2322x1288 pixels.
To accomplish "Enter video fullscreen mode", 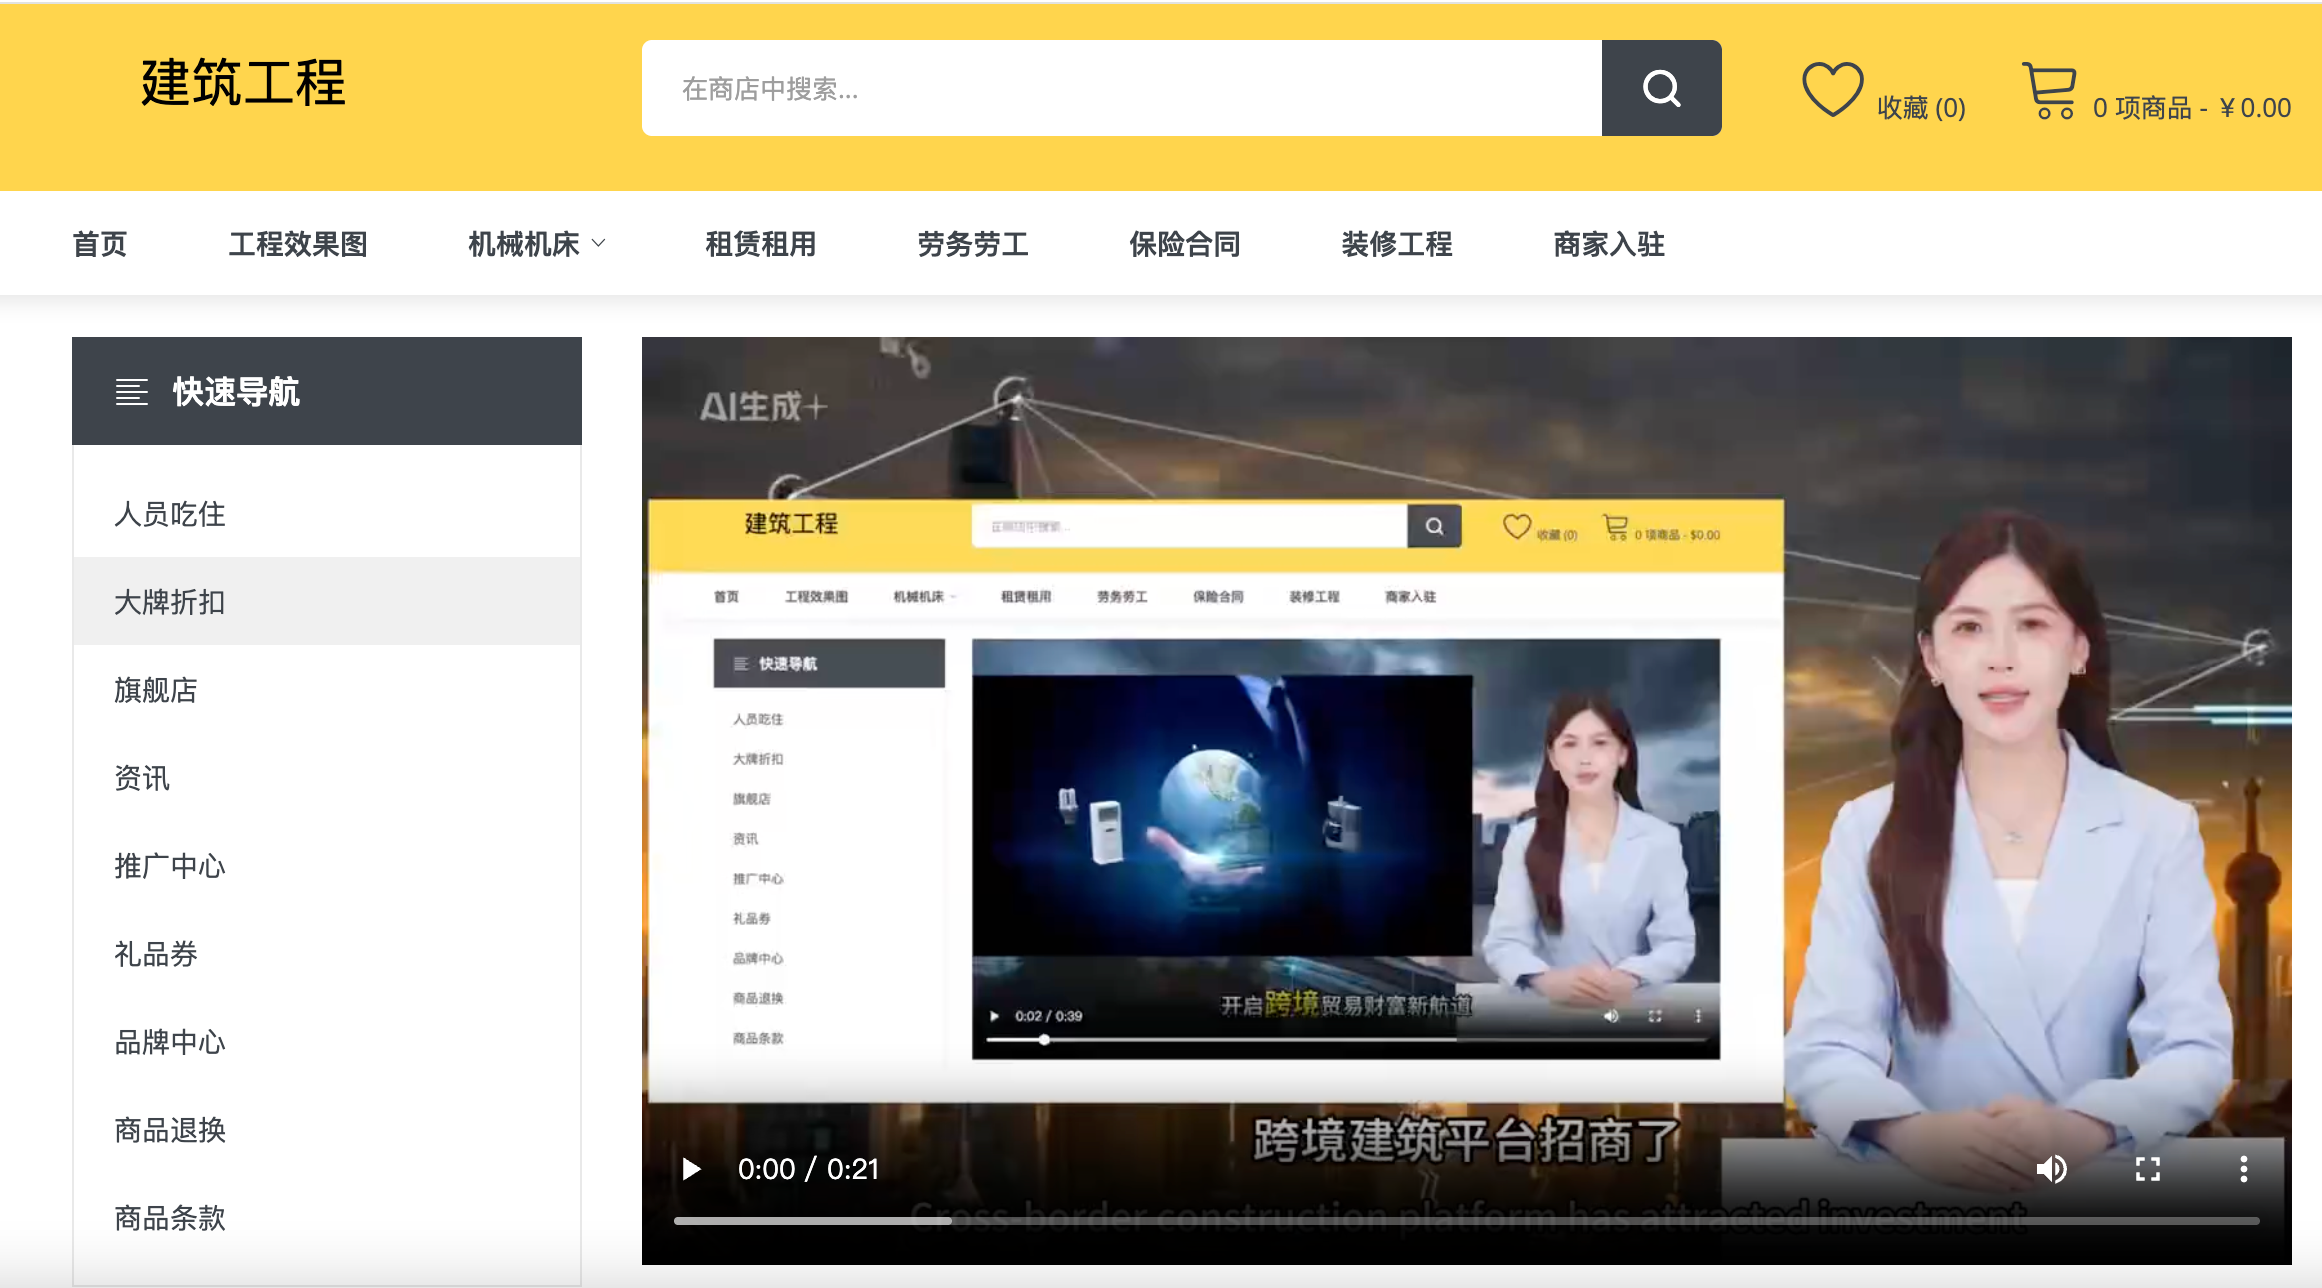I will click(x=2148, y=1169).
